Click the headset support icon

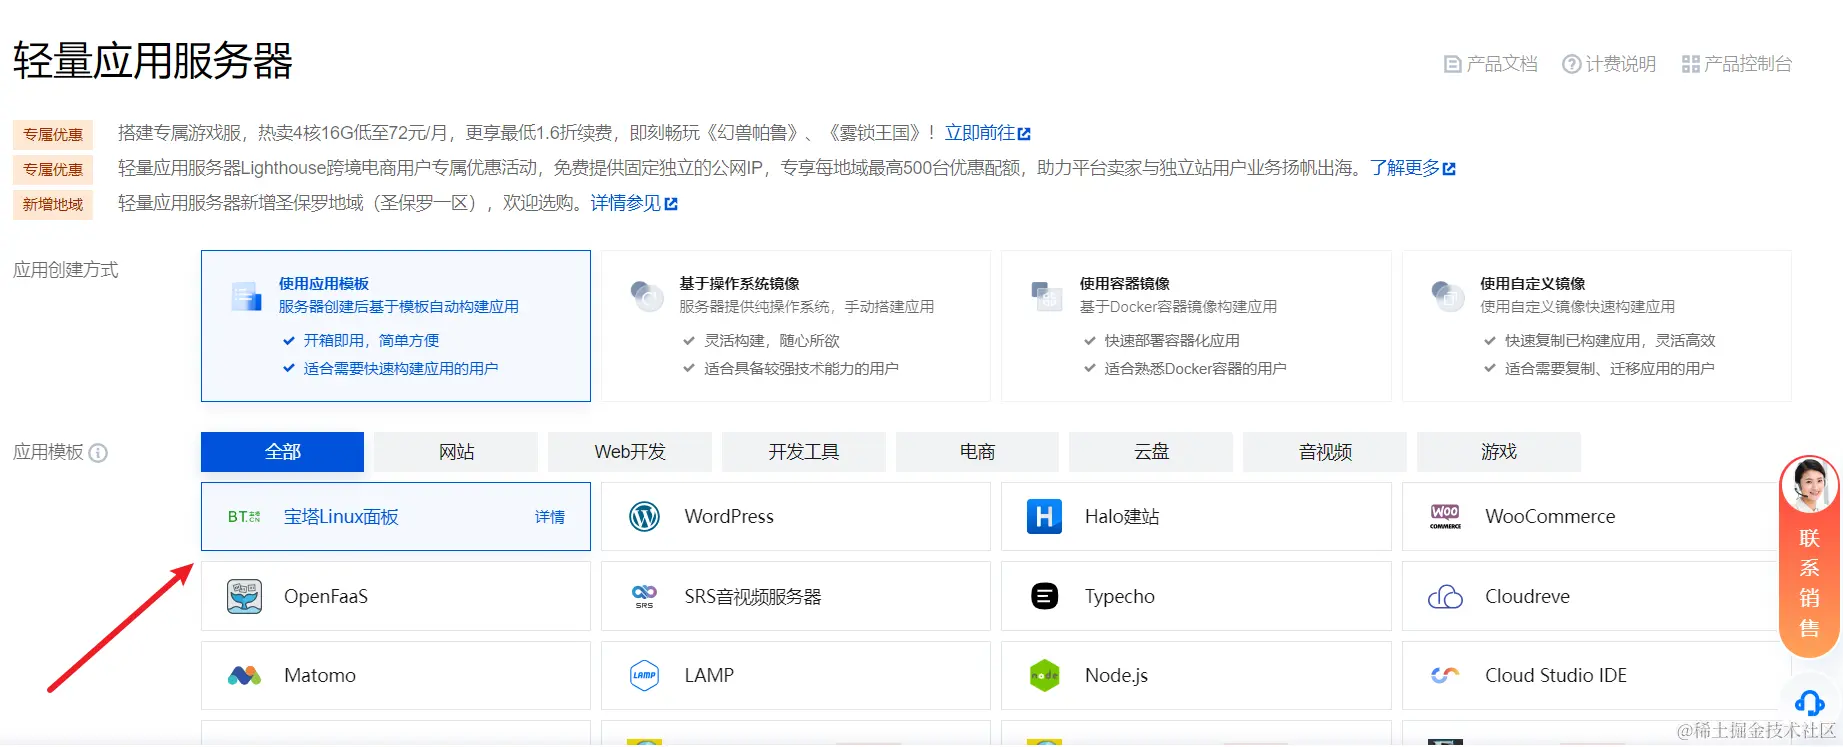pos(1809,703)
